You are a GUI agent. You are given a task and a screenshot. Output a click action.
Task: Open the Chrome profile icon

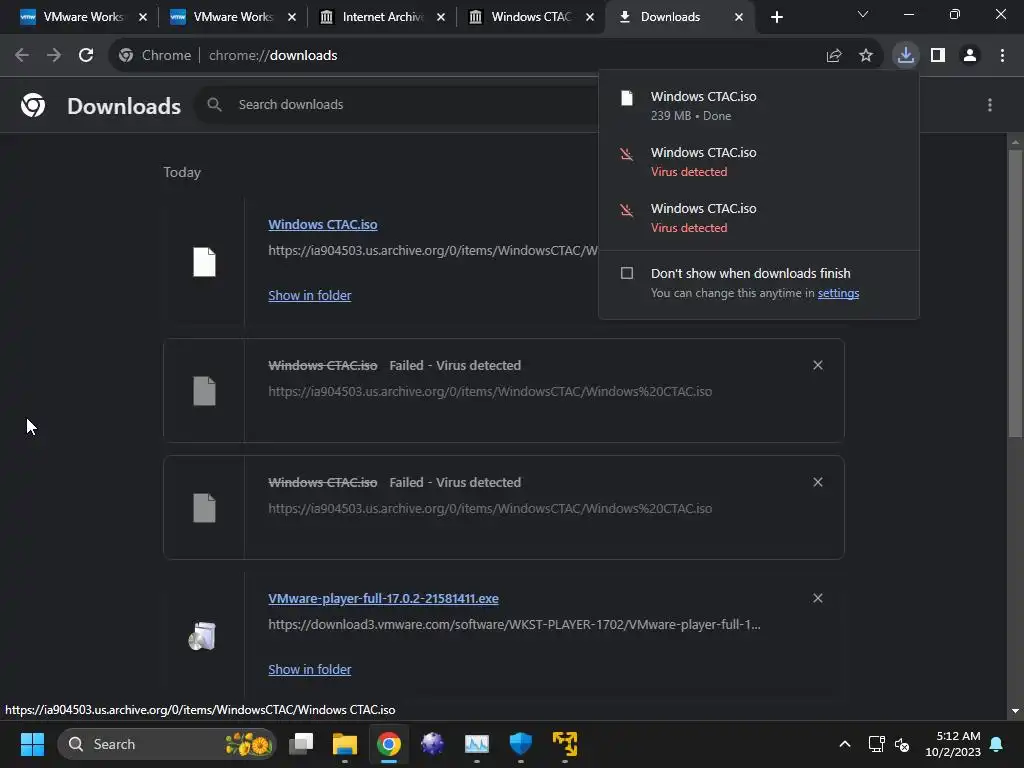(970, 56)
